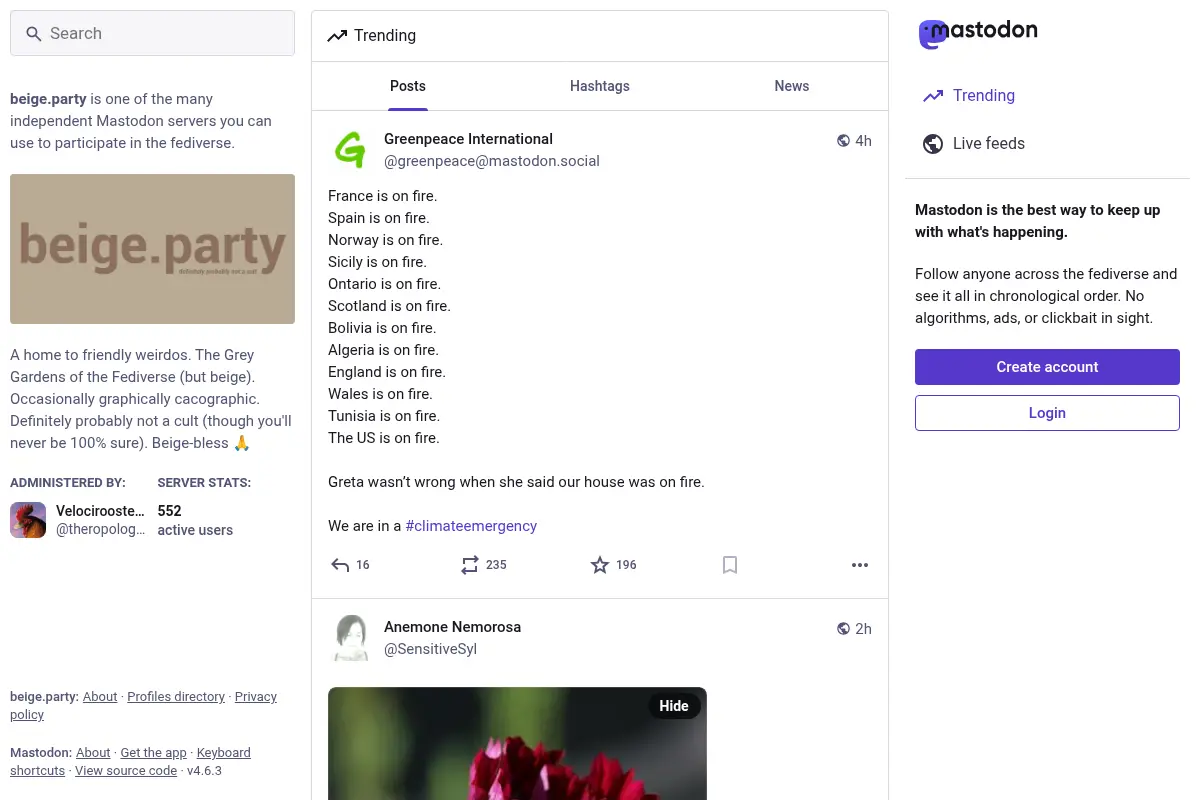
Task: Click the 16 reply count
Action: (x=362, y=565)
